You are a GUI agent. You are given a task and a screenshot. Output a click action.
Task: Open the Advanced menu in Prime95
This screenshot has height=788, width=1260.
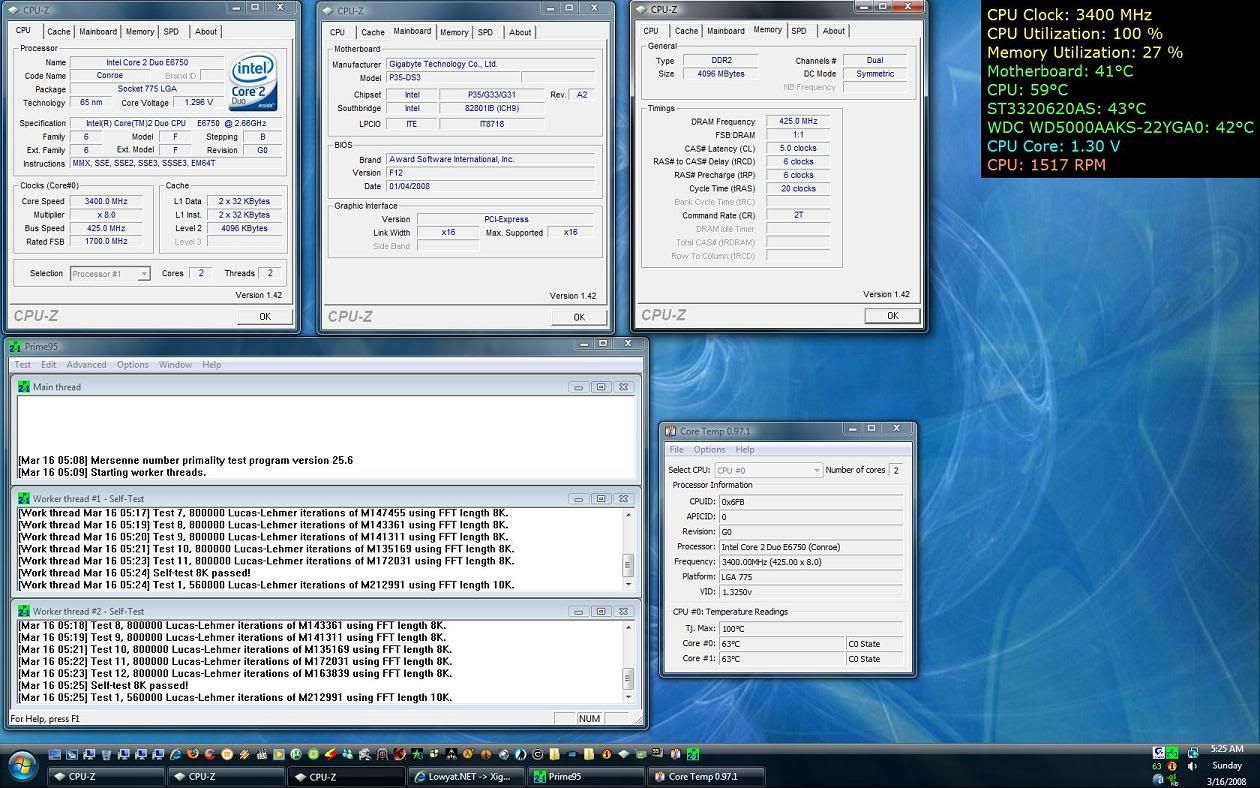[x=86, y=365]
